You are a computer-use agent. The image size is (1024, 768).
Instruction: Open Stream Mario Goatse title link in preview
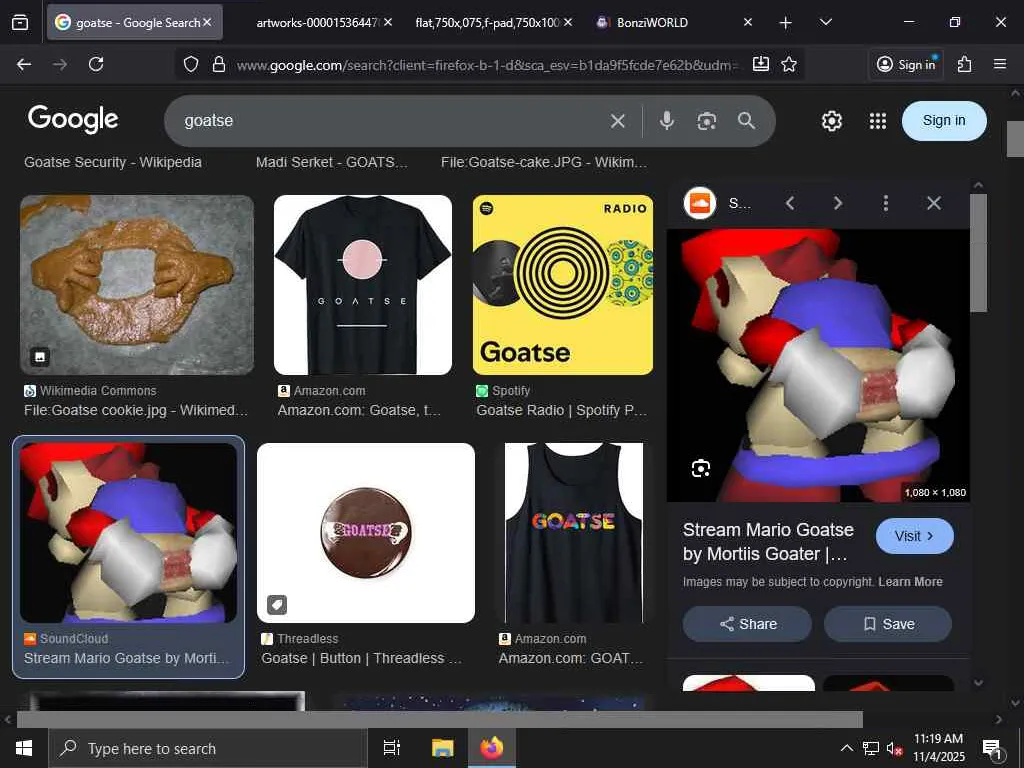(x=768, y=541)
